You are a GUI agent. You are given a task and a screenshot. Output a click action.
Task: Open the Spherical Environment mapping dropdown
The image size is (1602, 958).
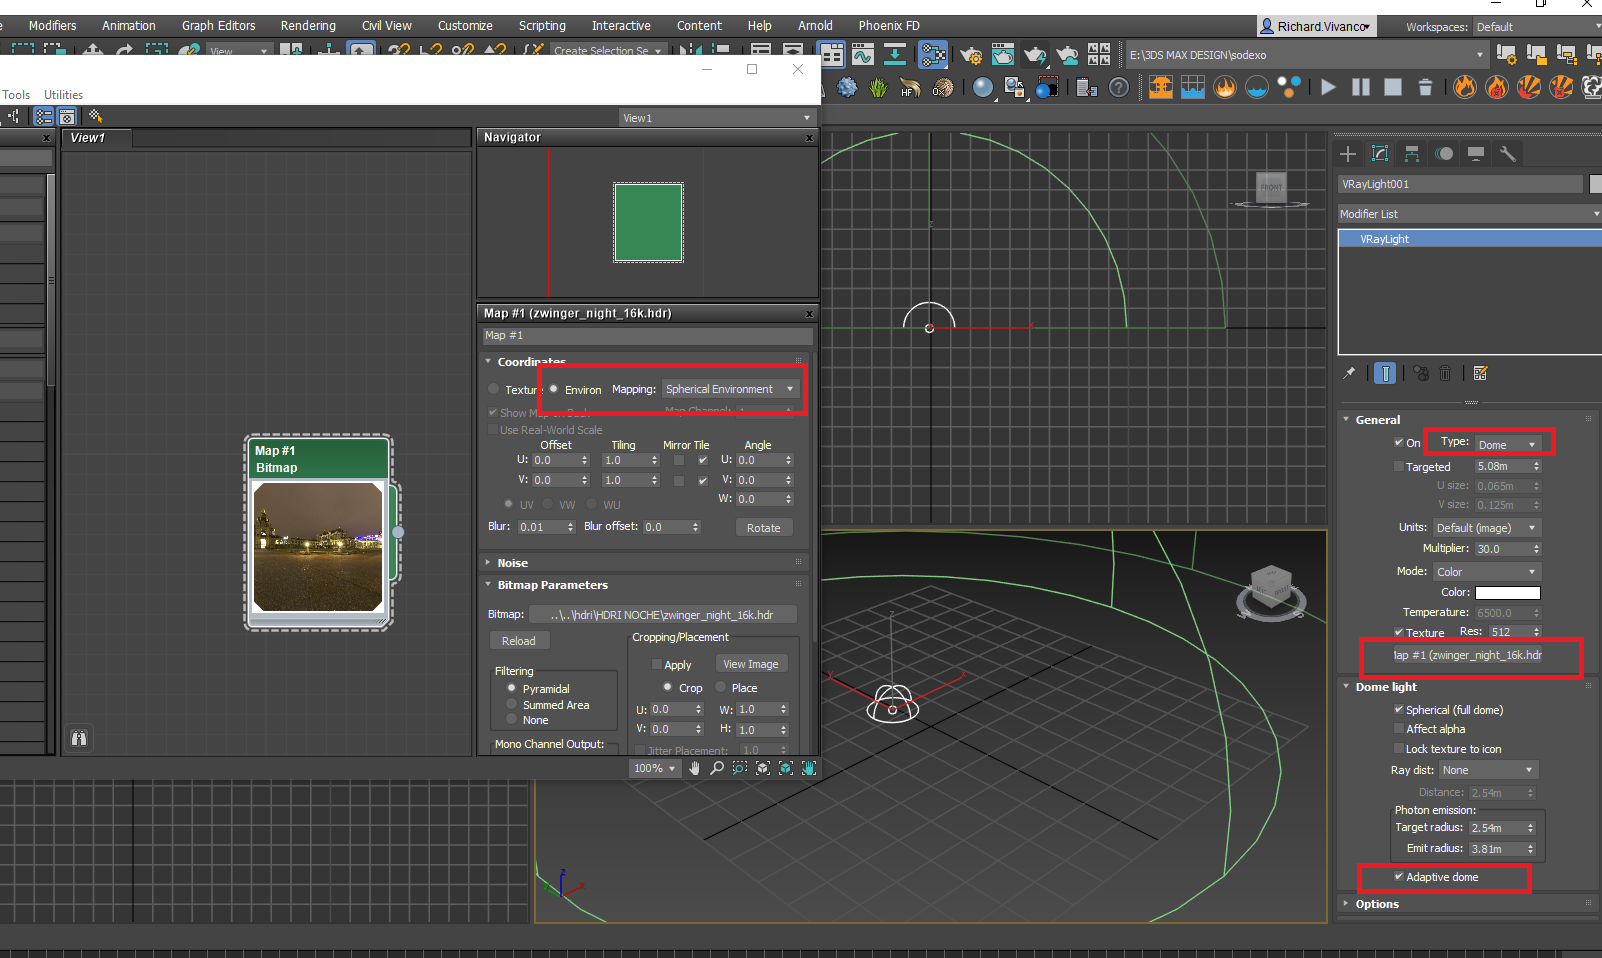click(730, 389)
